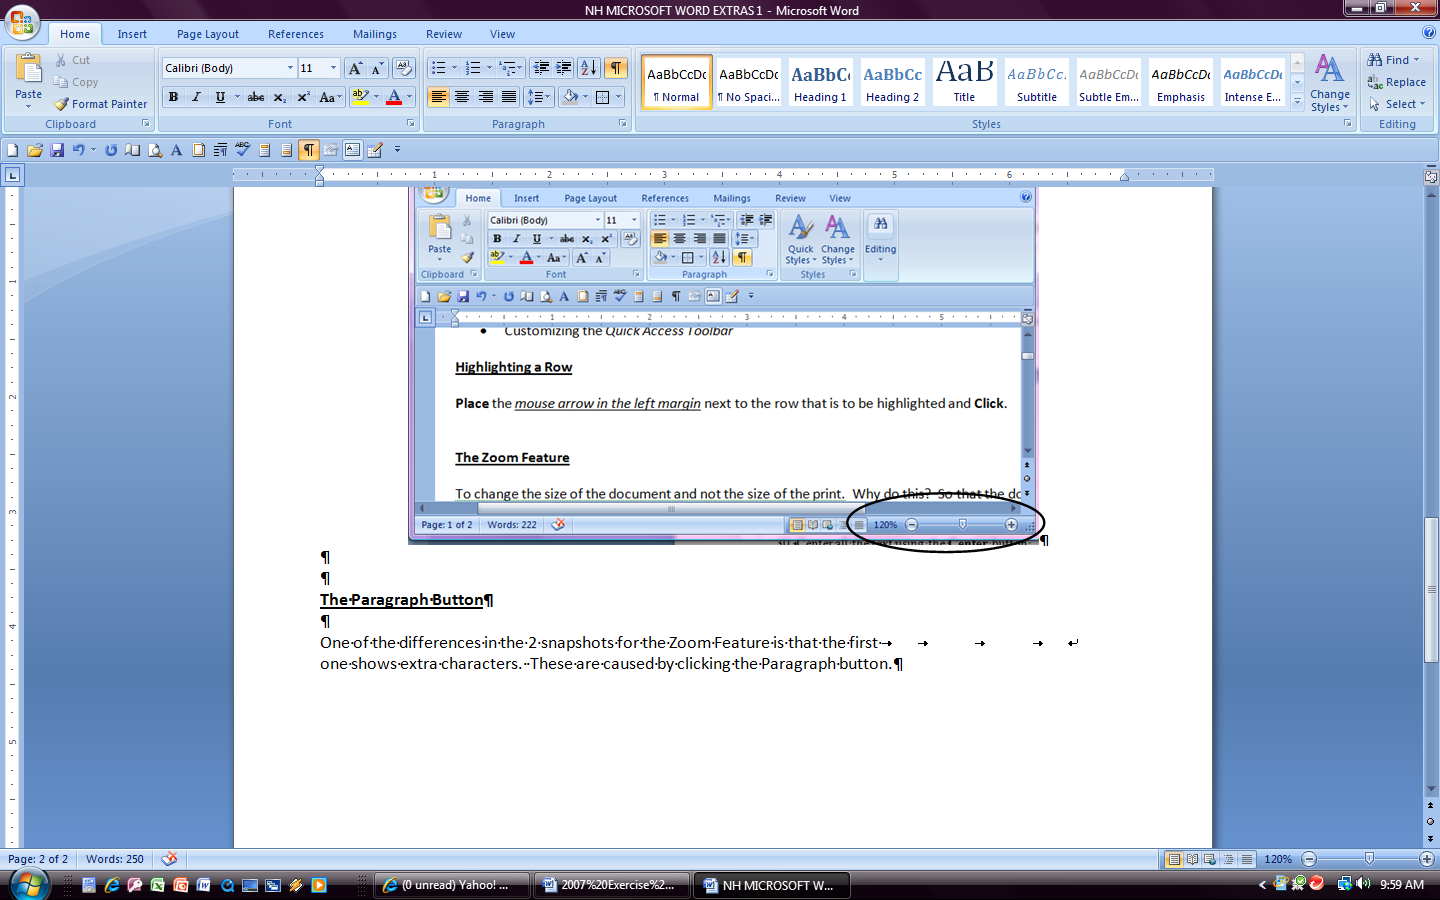Apply the Heading 1 style

tap(820, 81)
